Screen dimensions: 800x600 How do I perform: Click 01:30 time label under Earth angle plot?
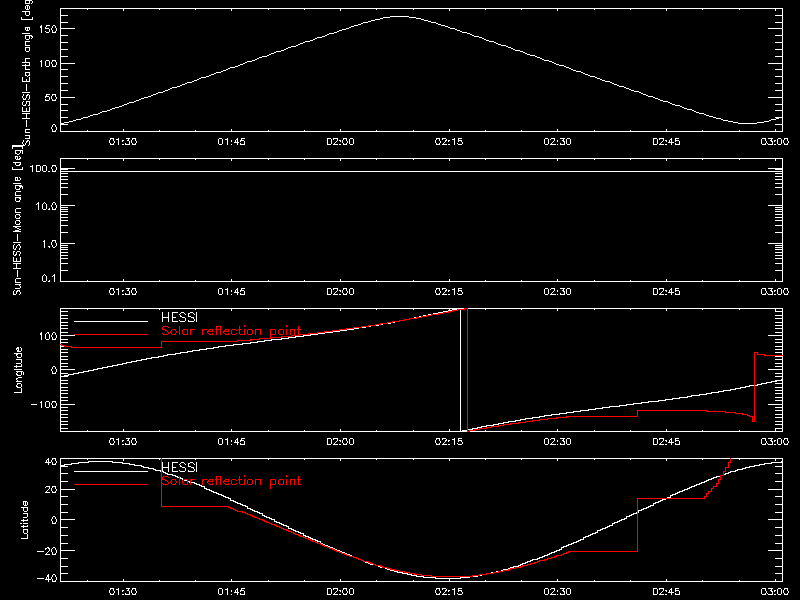123,142
